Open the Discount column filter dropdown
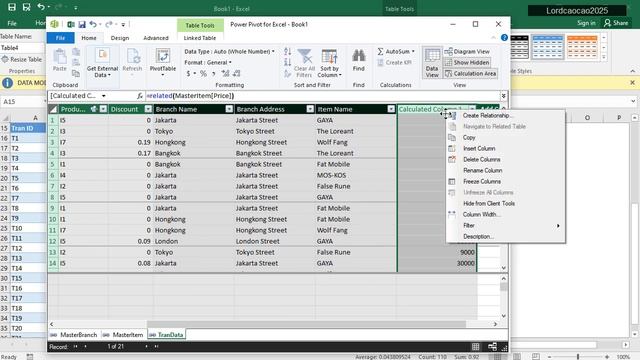The height and width of the screenshot is (360, 640). tap(148, 109)
